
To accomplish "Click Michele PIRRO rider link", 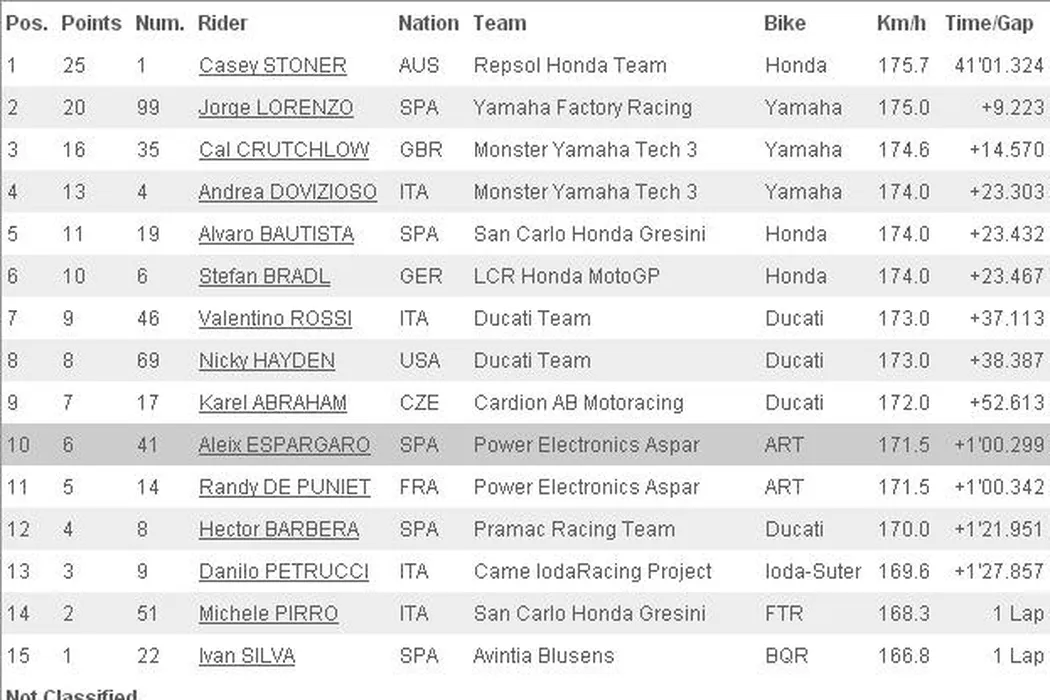I will 268,614.
